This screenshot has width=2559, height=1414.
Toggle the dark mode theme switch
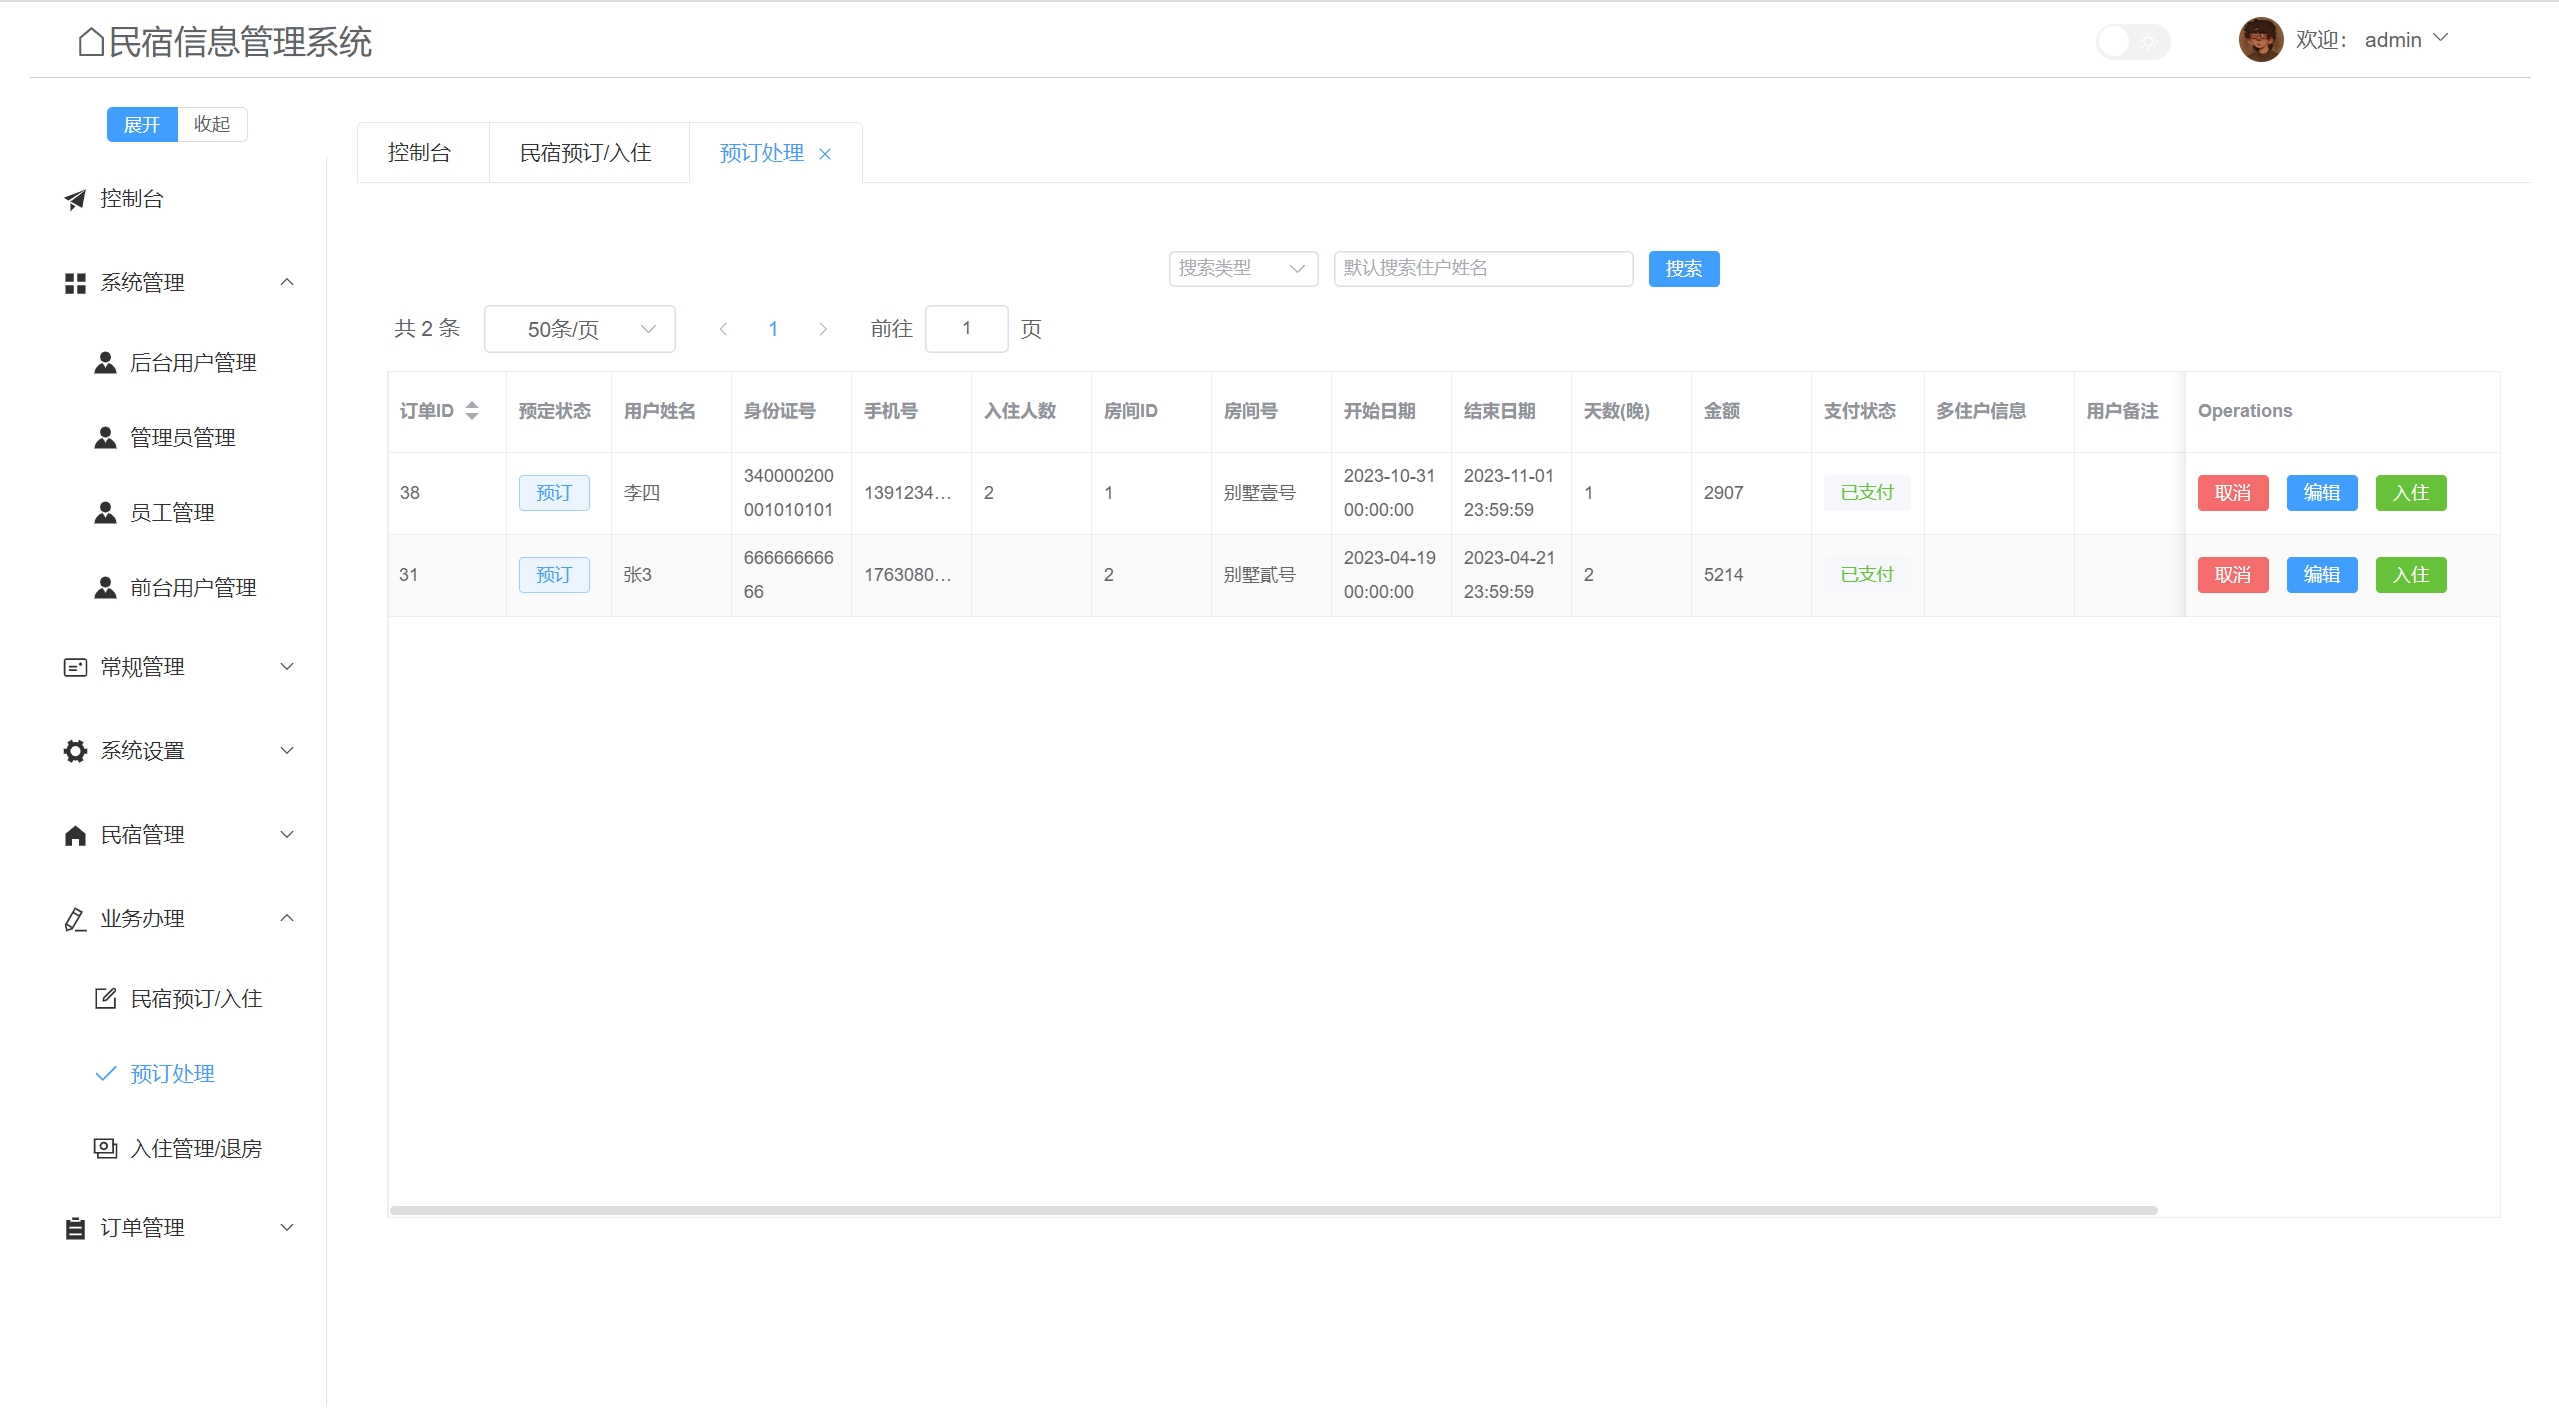coord(2132,42)
